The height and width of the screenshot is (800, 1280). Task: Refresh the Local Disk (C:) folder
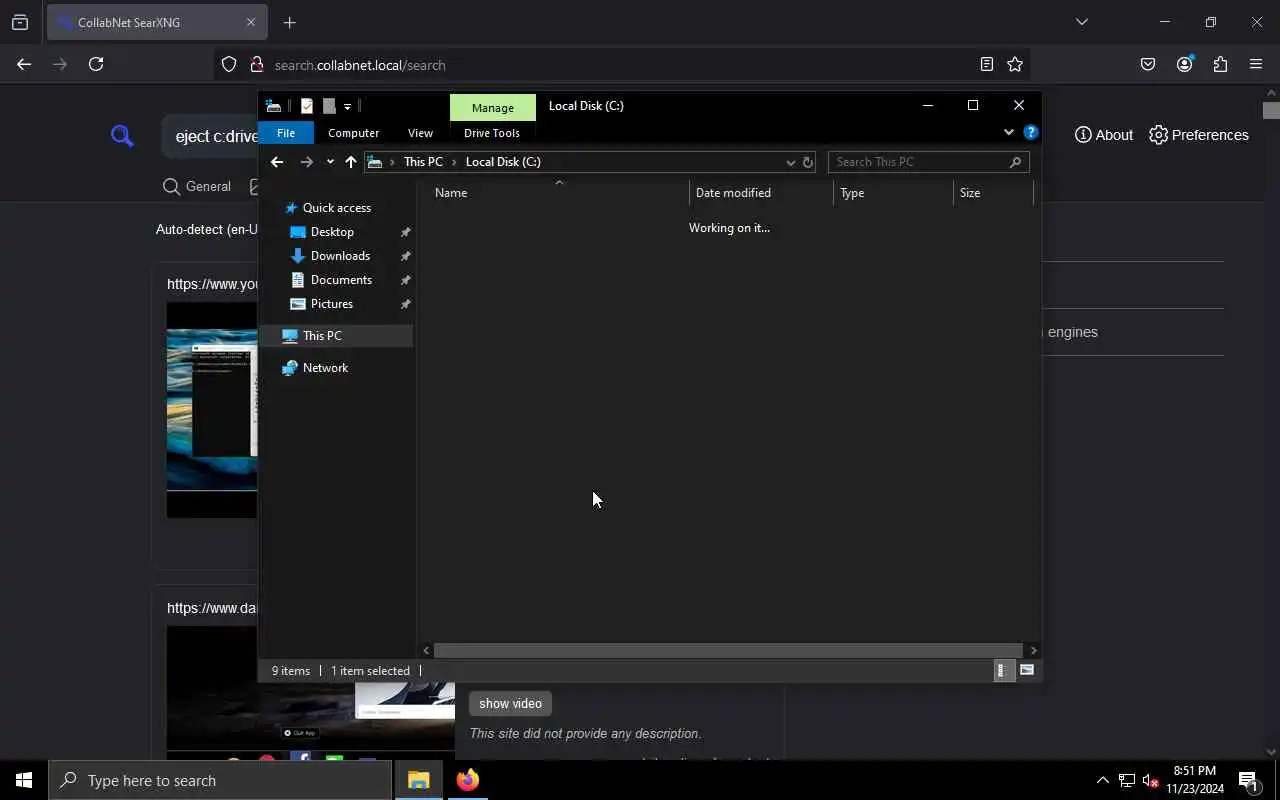point(808,162)
